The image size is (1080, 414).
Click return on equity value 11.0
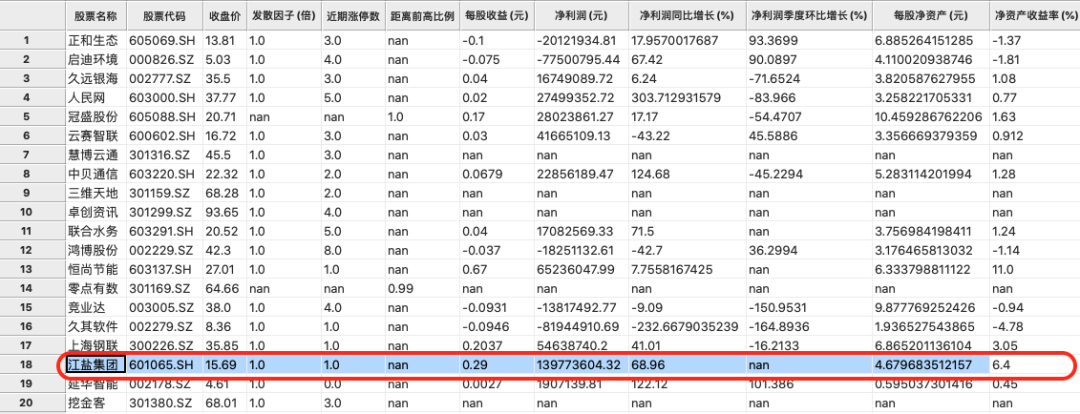click(1035, 268)
